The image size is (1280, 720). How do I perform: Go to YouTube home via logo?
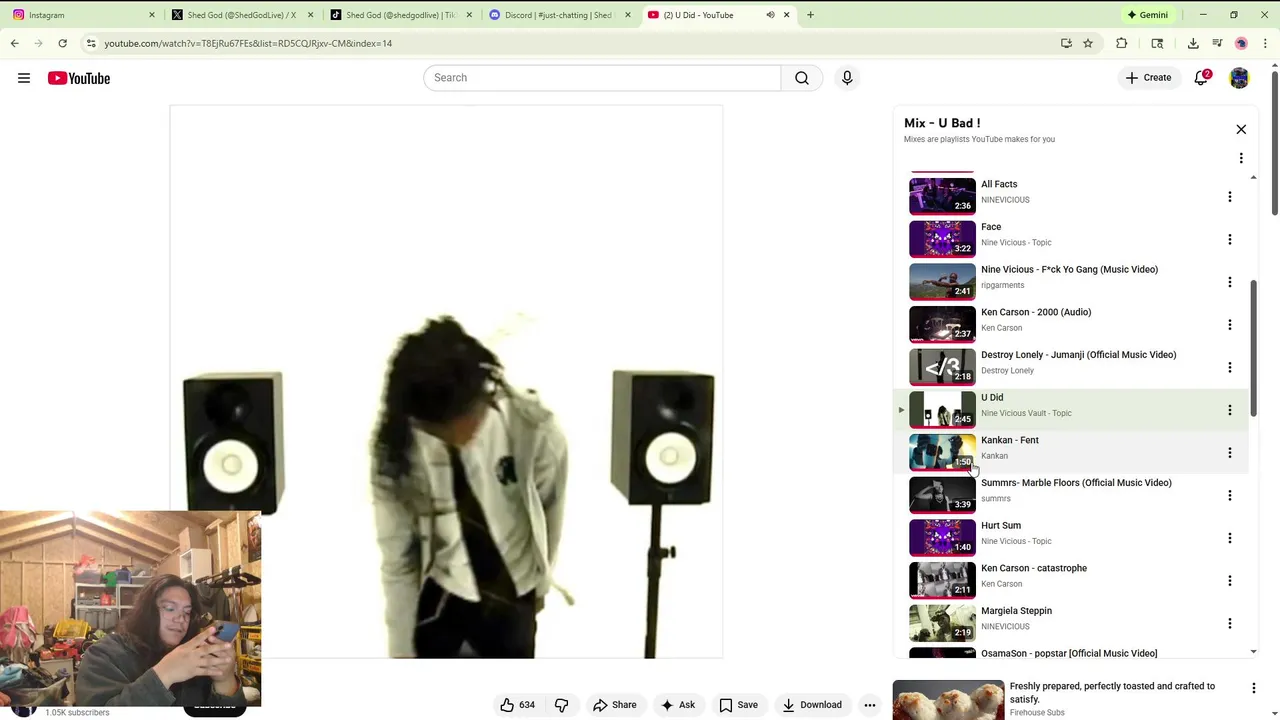tap(79, 78)
